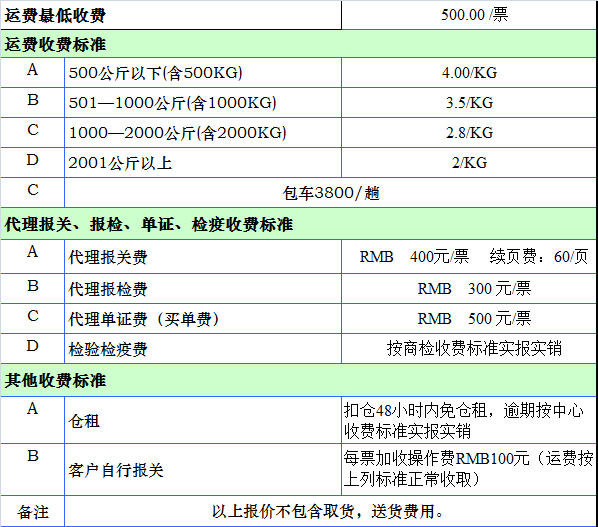Select letter 'A' beside 仓租

click(x=32, y=409)
